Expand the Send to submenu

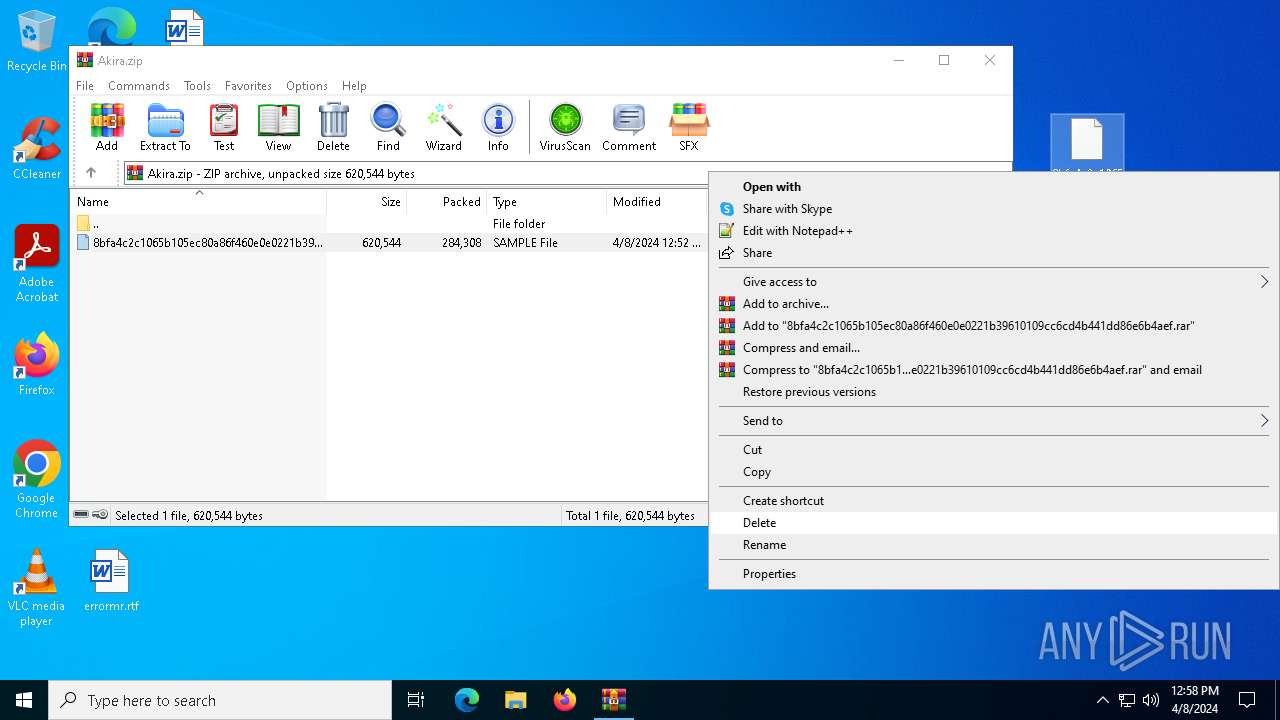point(993,421)
